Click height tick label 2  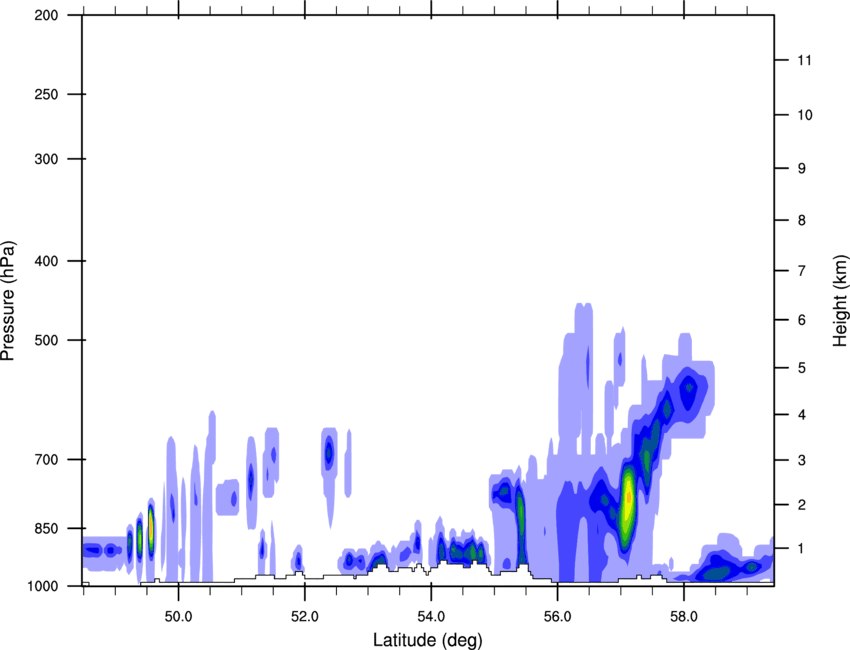tap(801, 505)
